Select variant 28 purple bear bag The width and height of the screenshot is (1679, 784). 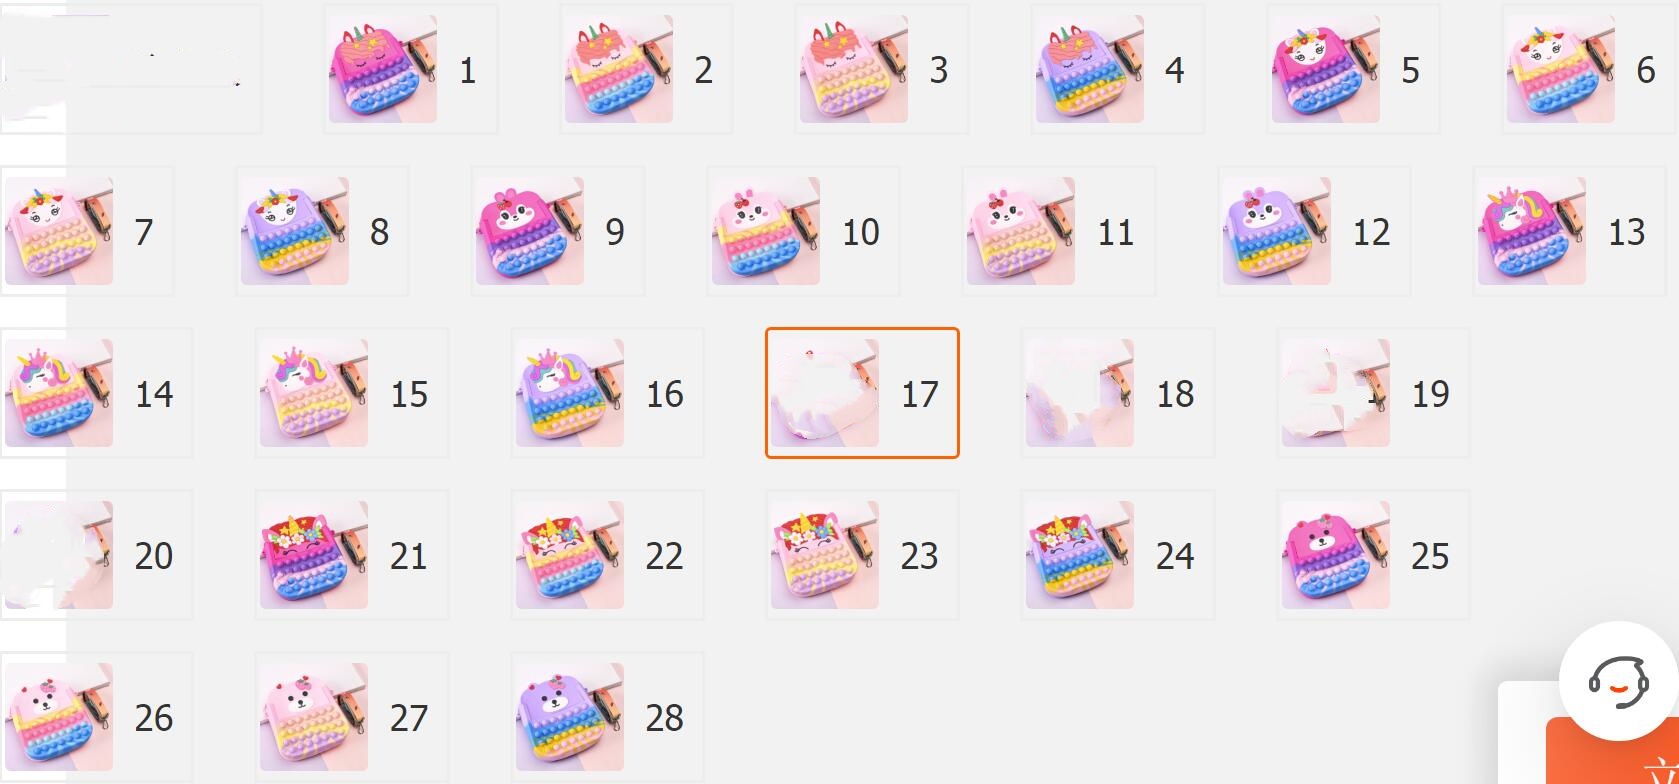tap(607, 717)
